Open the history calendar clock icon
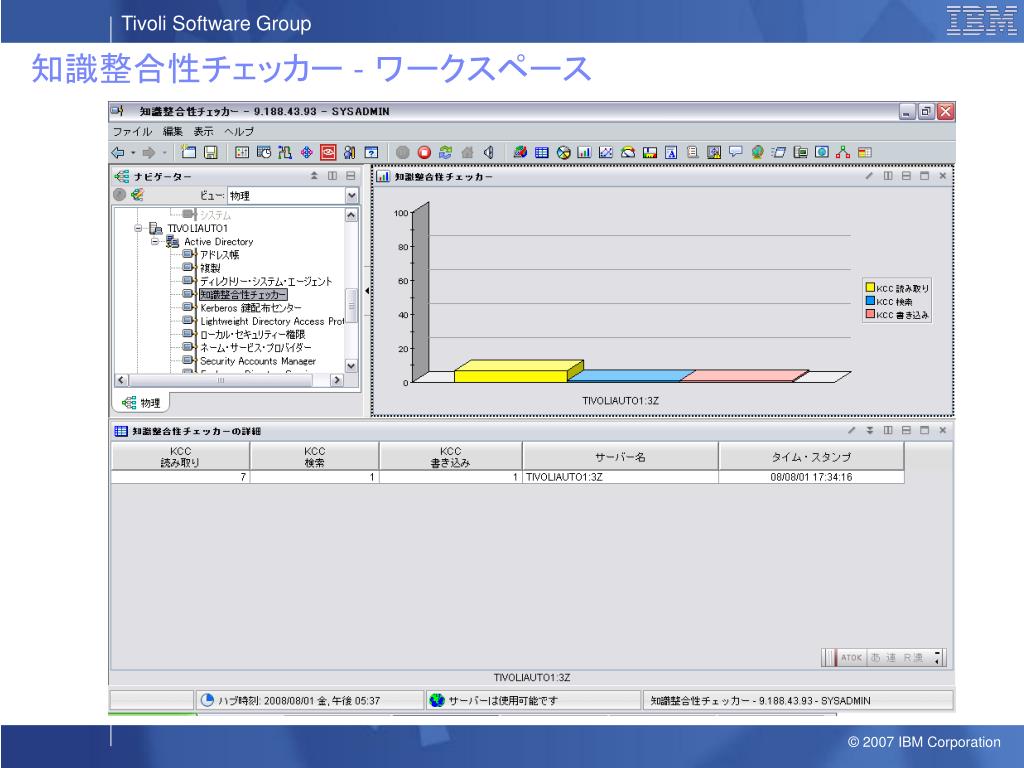The width and height of the screenshot is (1024, 768). pyautogui.click(x=263, y=152)
